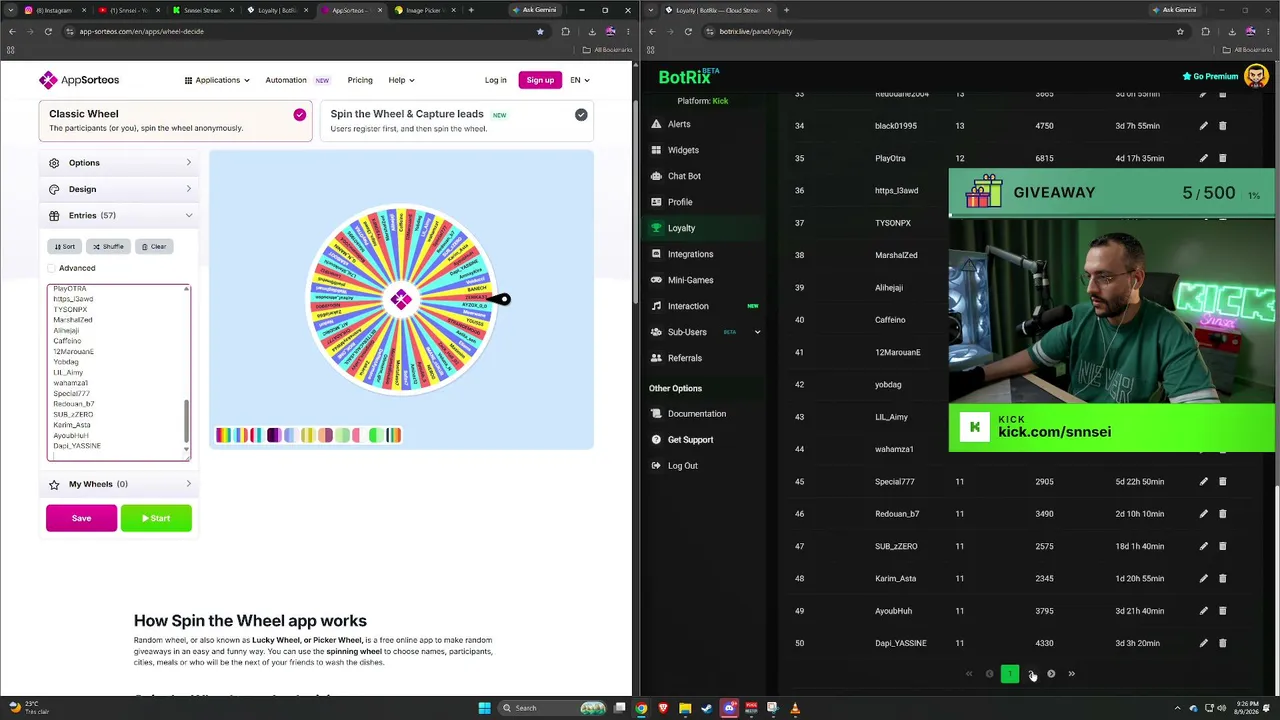Viewport: 1280px width, 720px height.
Task: Click the Get Support question icon
Action: tap(656, 440)
